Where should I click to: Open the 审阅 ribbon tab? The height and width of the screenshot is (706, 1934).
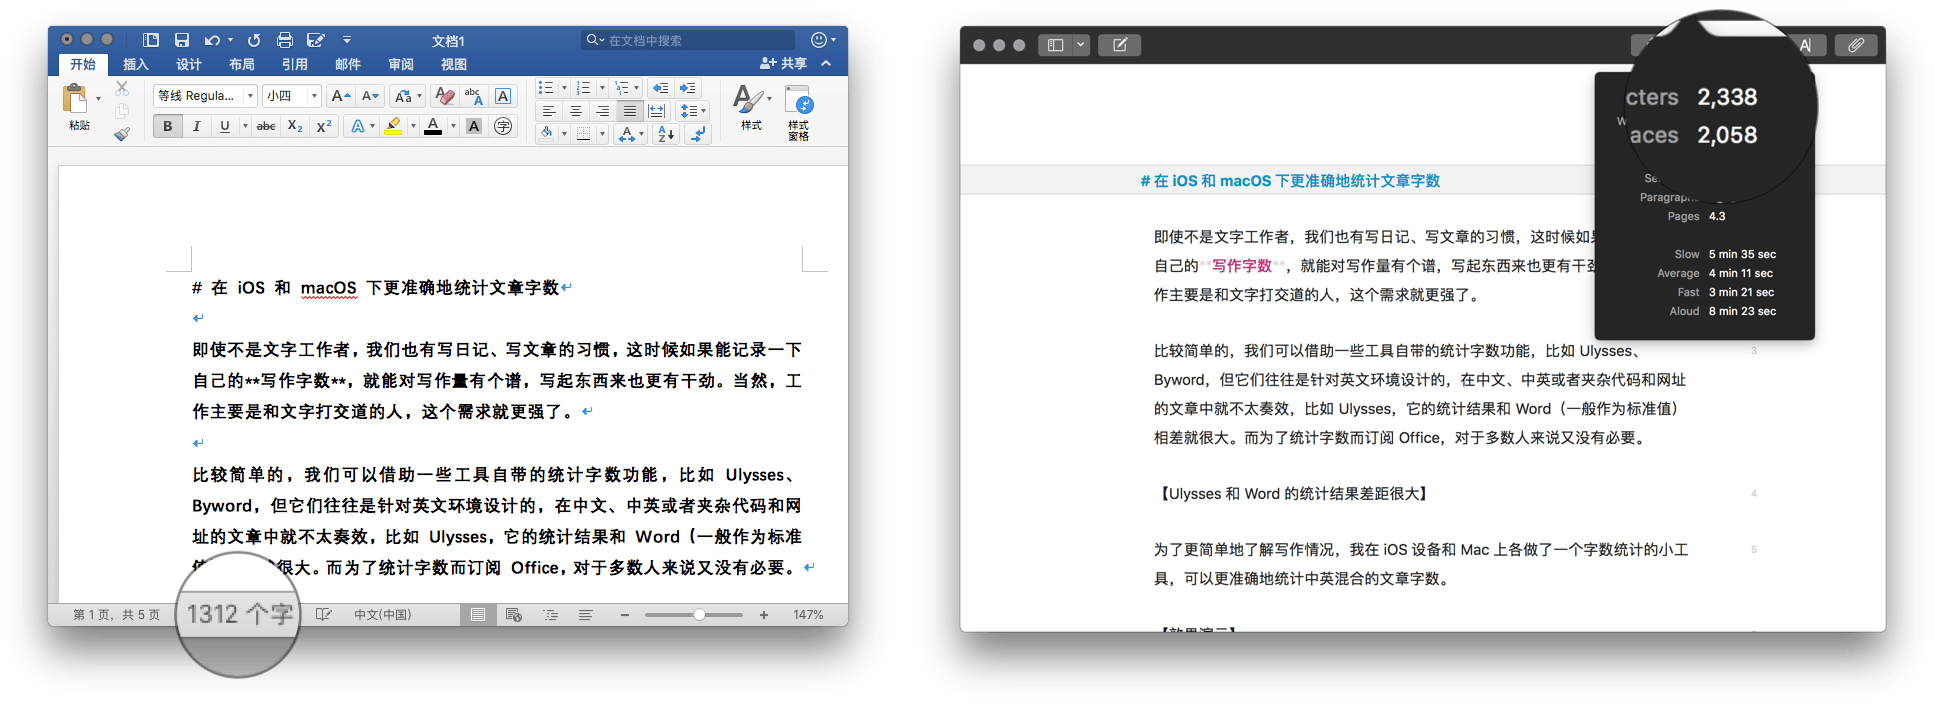(x=401, y=64)
